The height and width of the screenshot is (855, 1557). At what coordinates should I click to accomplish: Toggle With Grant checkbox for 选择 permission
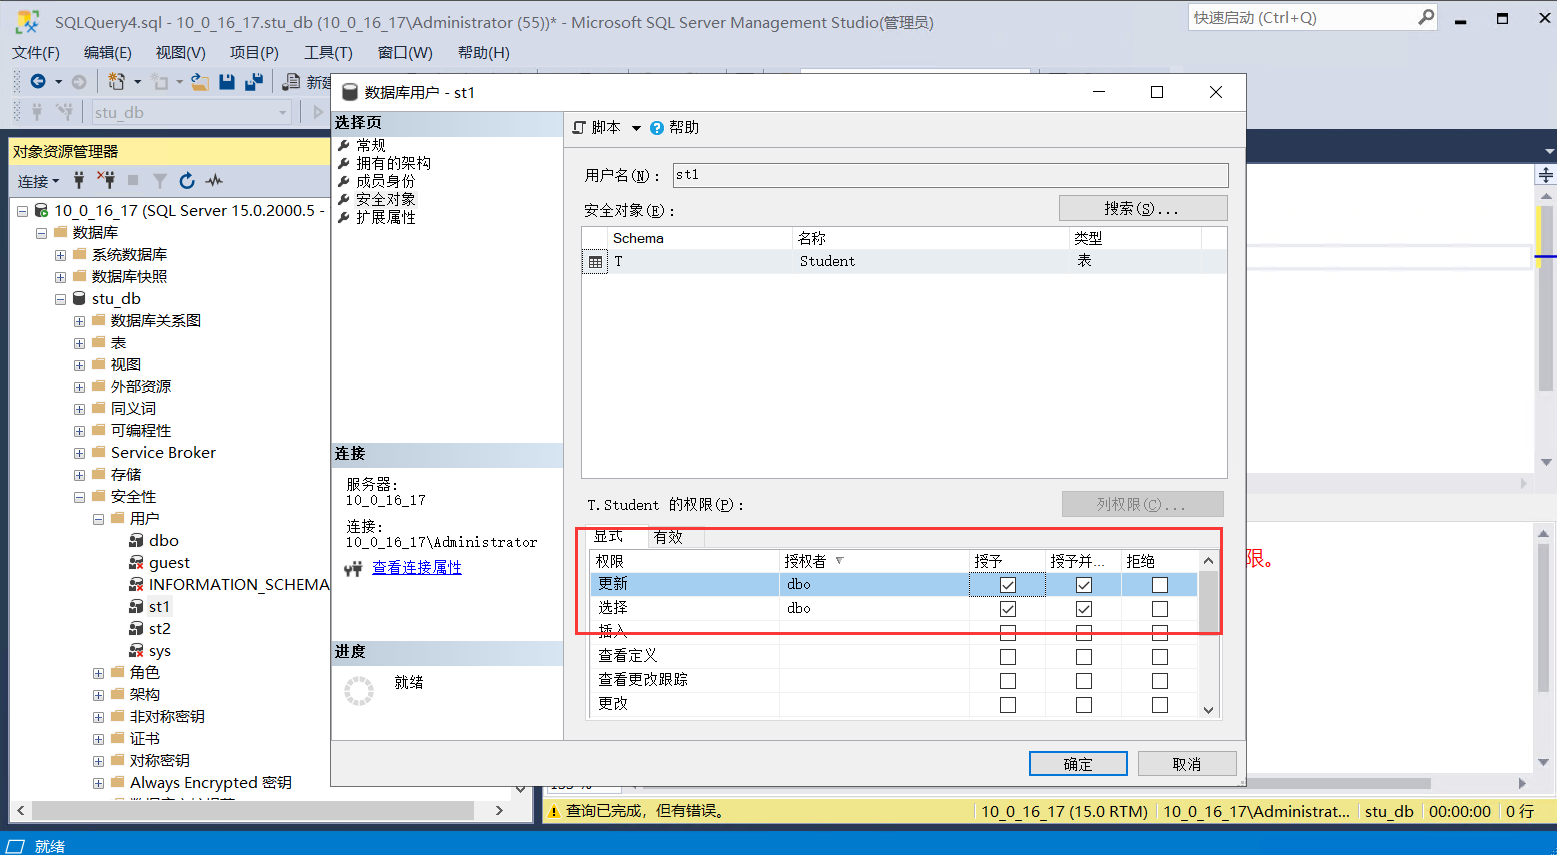[1084, 609]
